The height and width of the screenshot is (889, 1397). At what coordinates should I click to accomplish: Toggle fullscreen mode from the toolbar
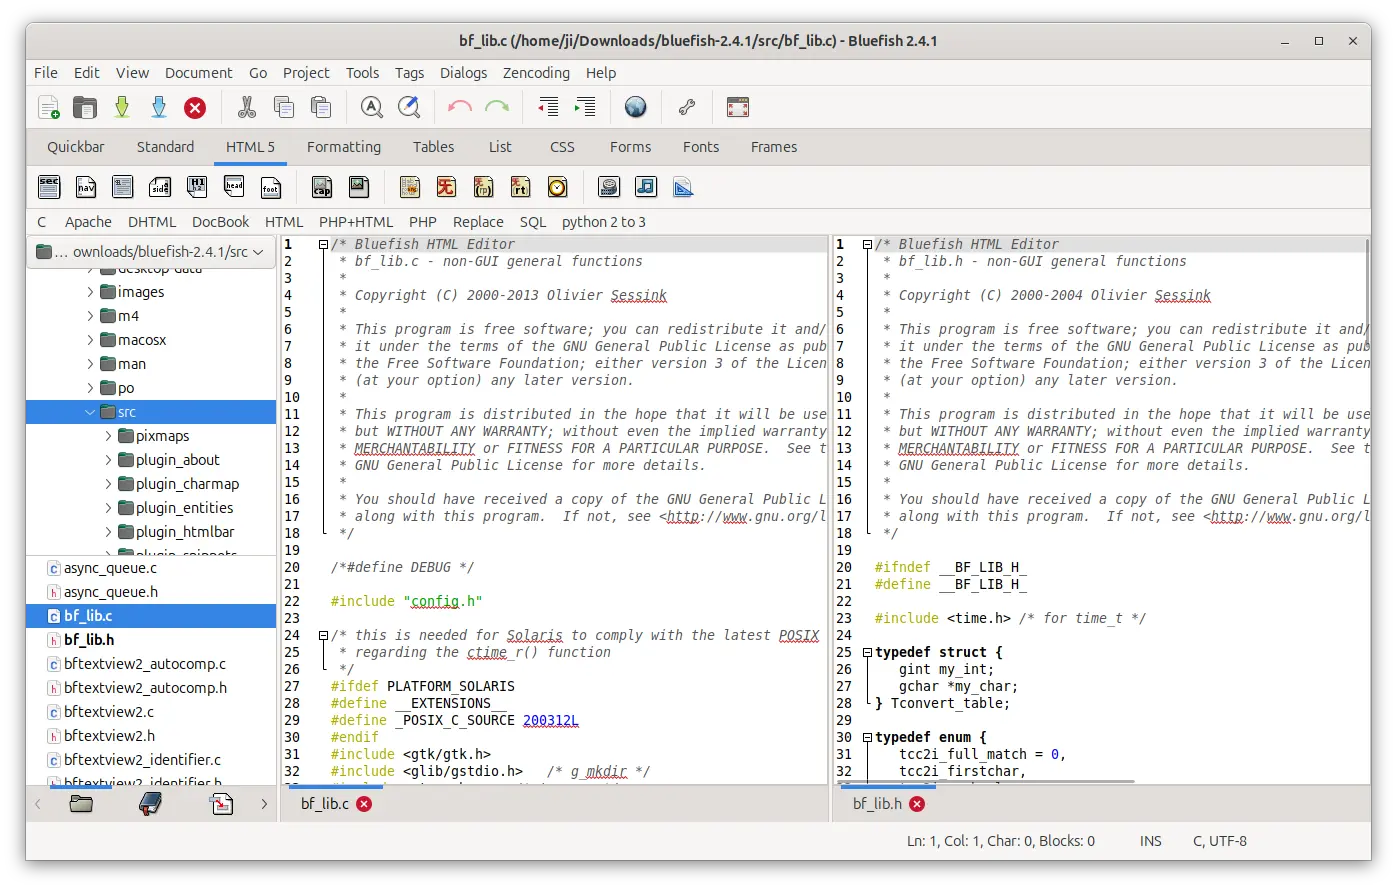click(x=737, y=108)
